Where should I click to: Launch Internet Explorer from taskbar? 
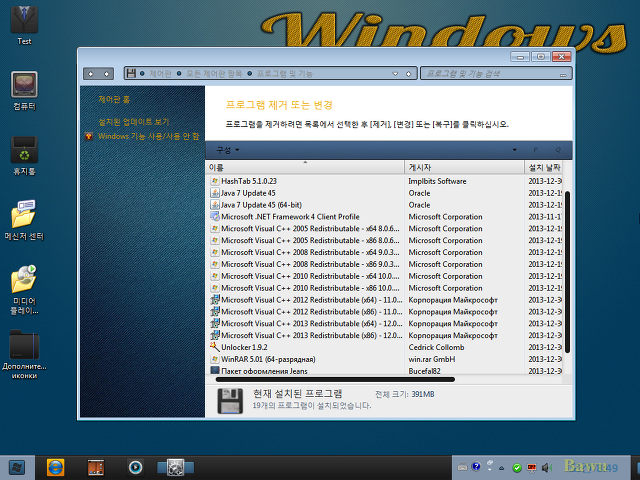[x=56, y=468]
